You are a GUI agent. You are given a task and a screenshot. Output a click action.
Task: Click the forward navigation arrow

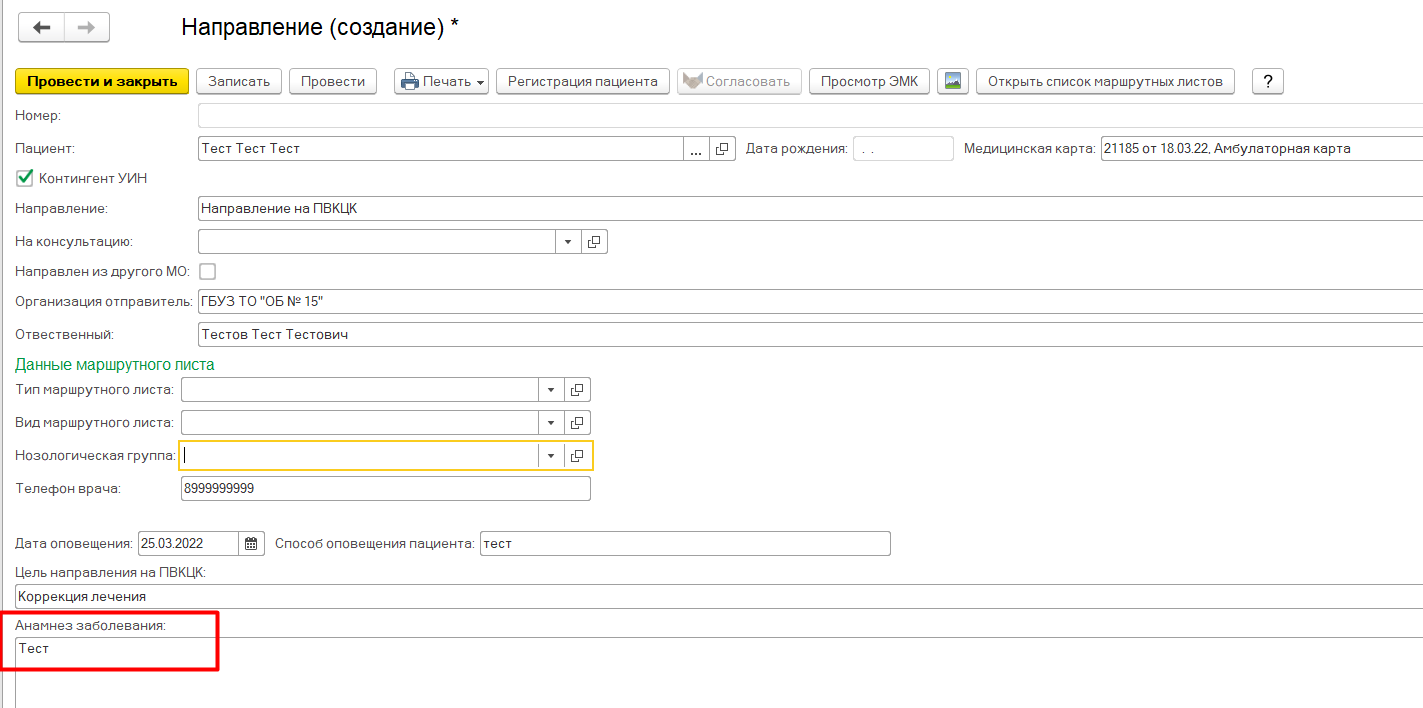(86, 28)
